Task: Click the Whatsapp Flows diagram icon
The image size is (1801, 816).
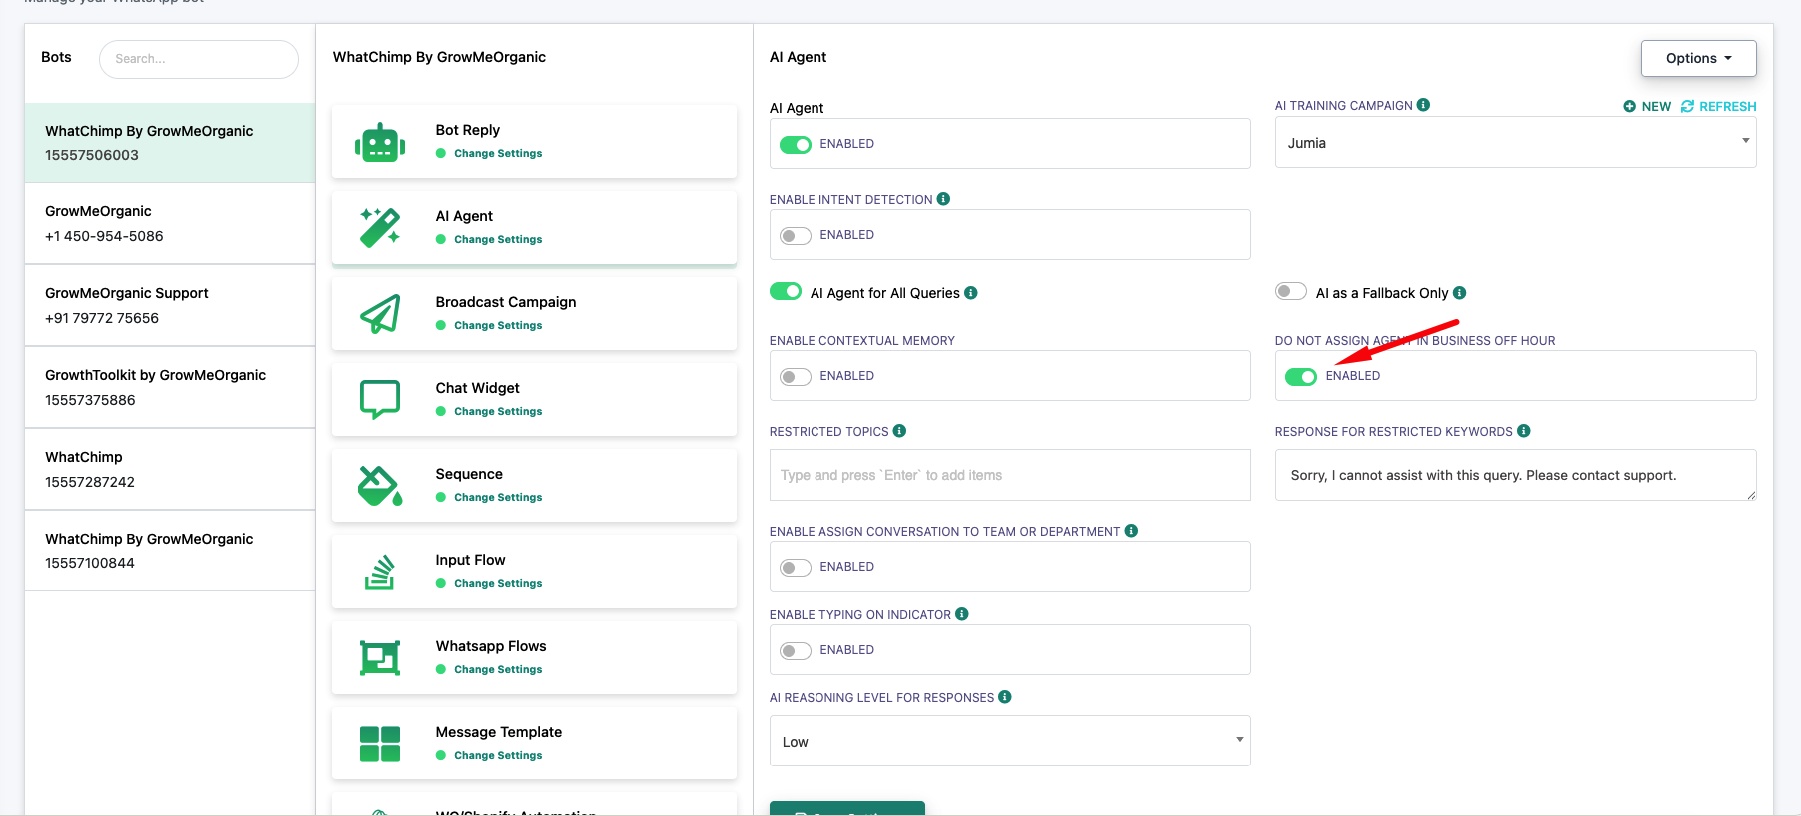Action: coord(380,658)
